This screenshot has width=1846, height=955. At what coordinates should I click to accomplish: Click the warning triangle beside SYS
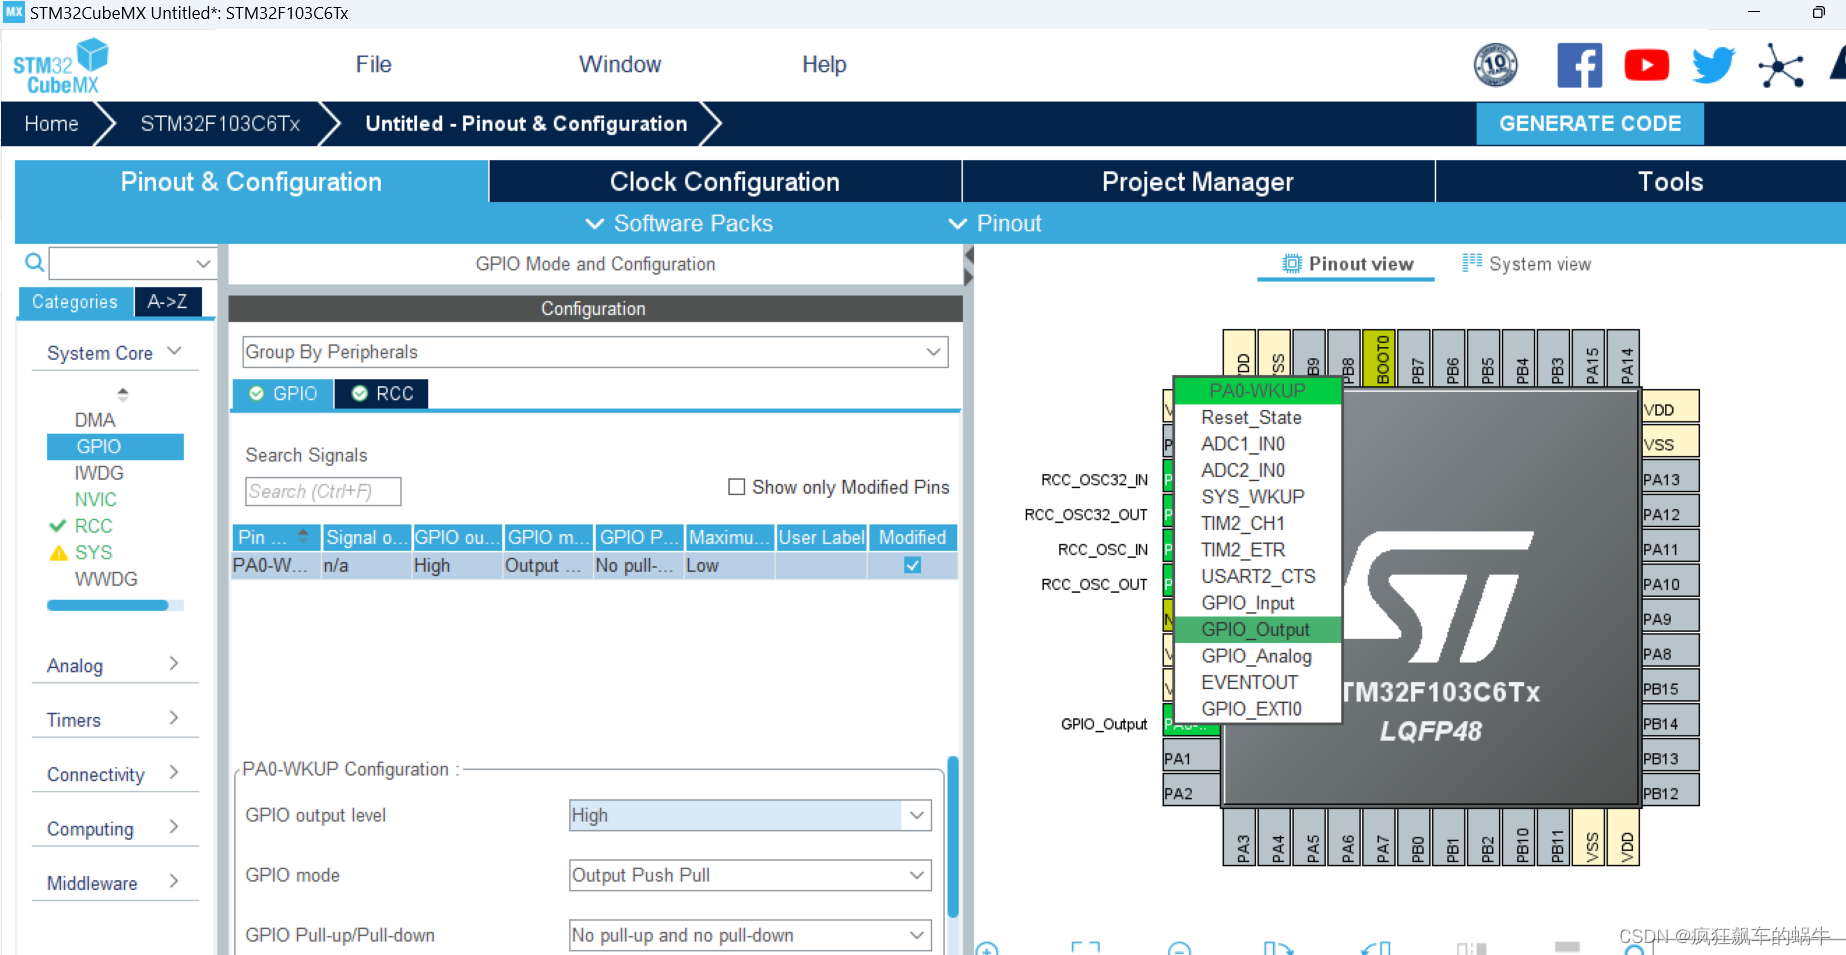59,553
